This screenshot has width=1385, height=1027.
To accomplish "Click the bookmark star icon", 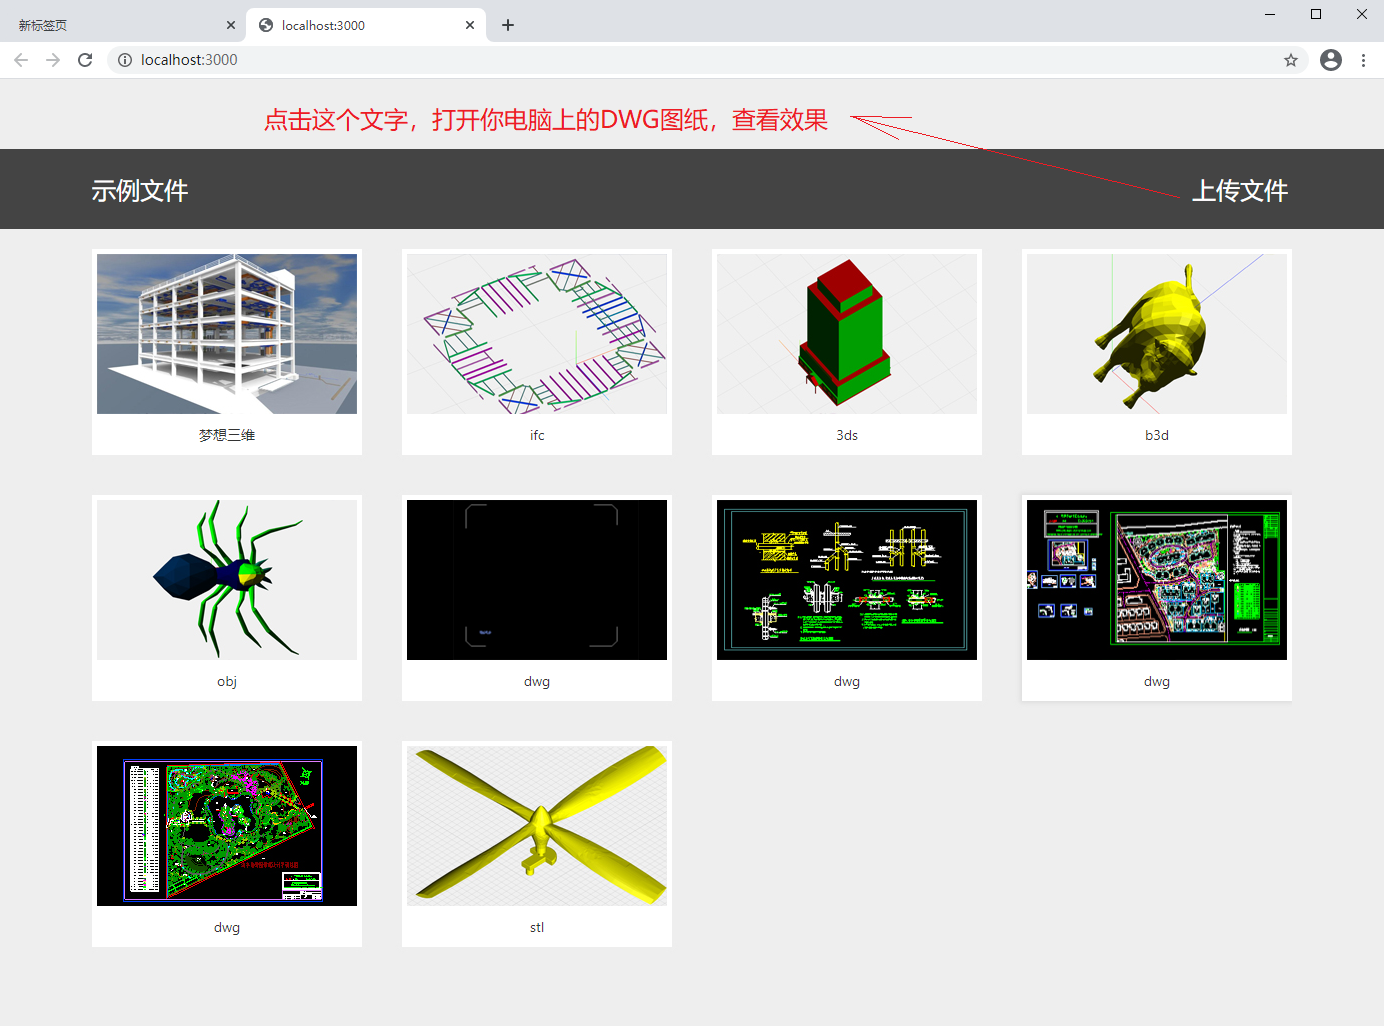I will pyautogui.click(x=1291, y=60).
